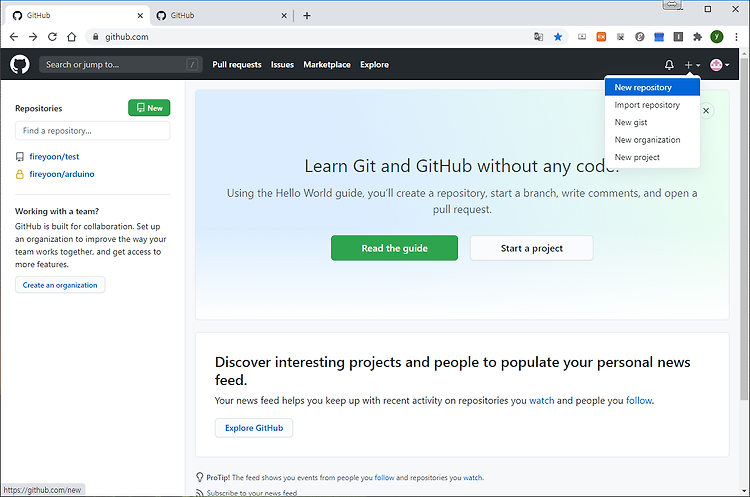The width and height of the screenshot is (750, 497).
Task: Focus the Search or jump to field
Action: point(121,65)
